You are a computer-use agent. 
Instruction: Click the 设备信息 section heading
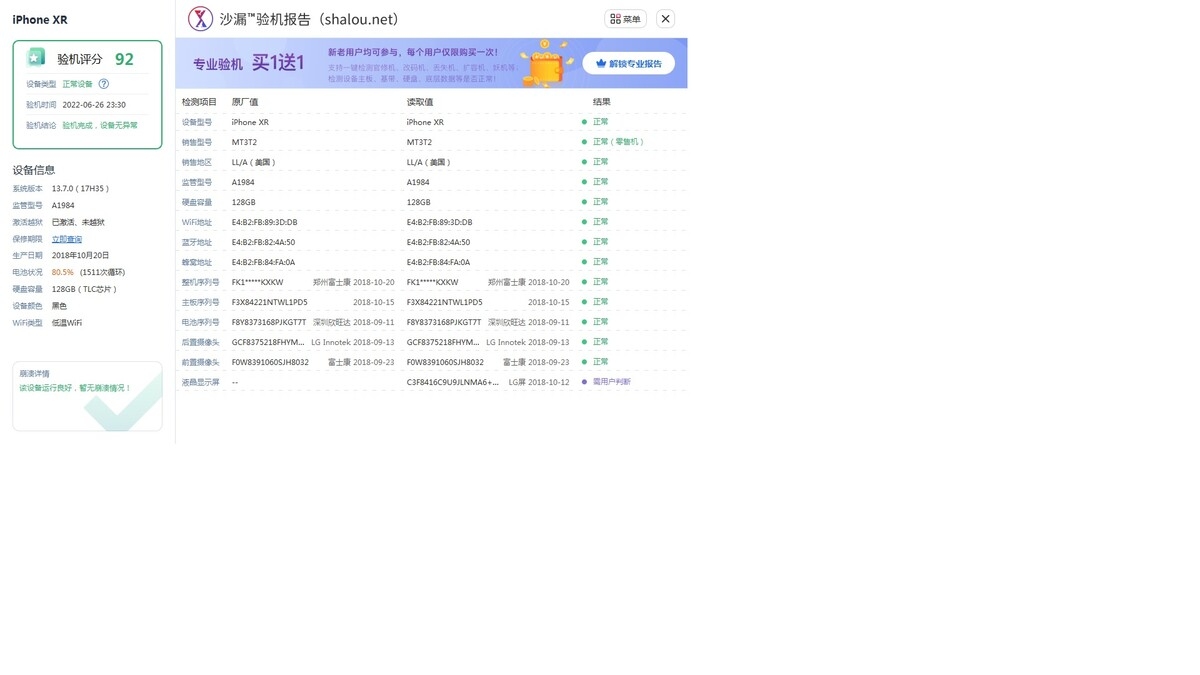click(x=34, y=170)
